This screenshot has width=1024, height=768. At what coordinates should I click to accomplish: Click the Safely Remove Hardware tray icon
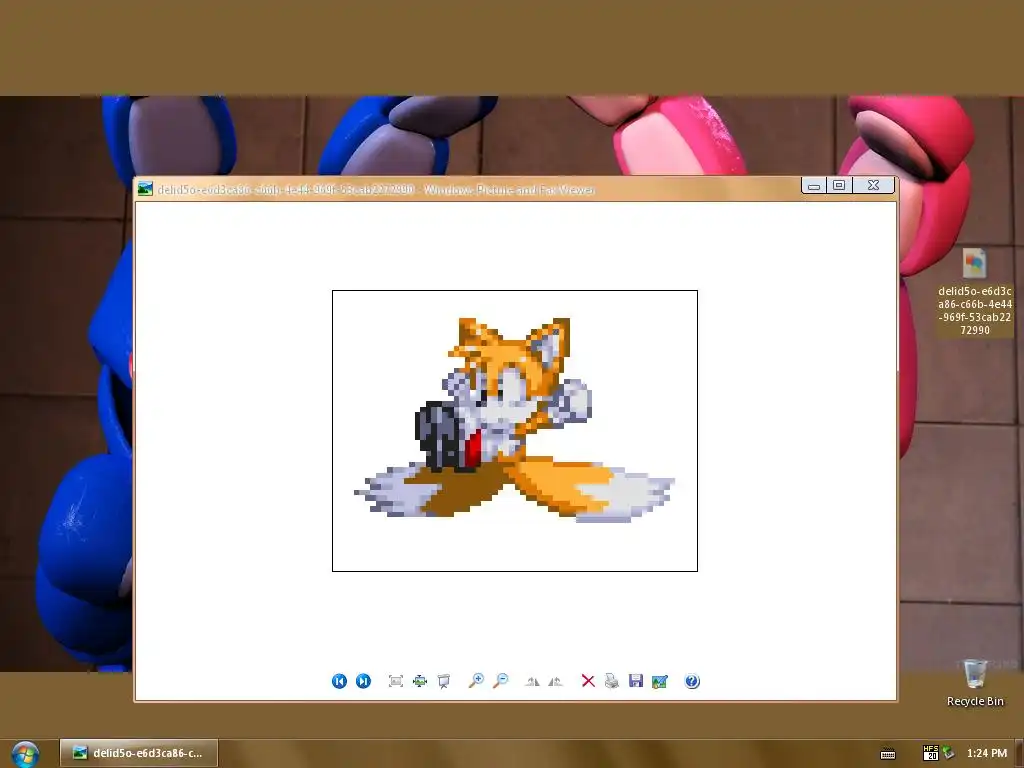pyautogui.click(x=948, y=753)
